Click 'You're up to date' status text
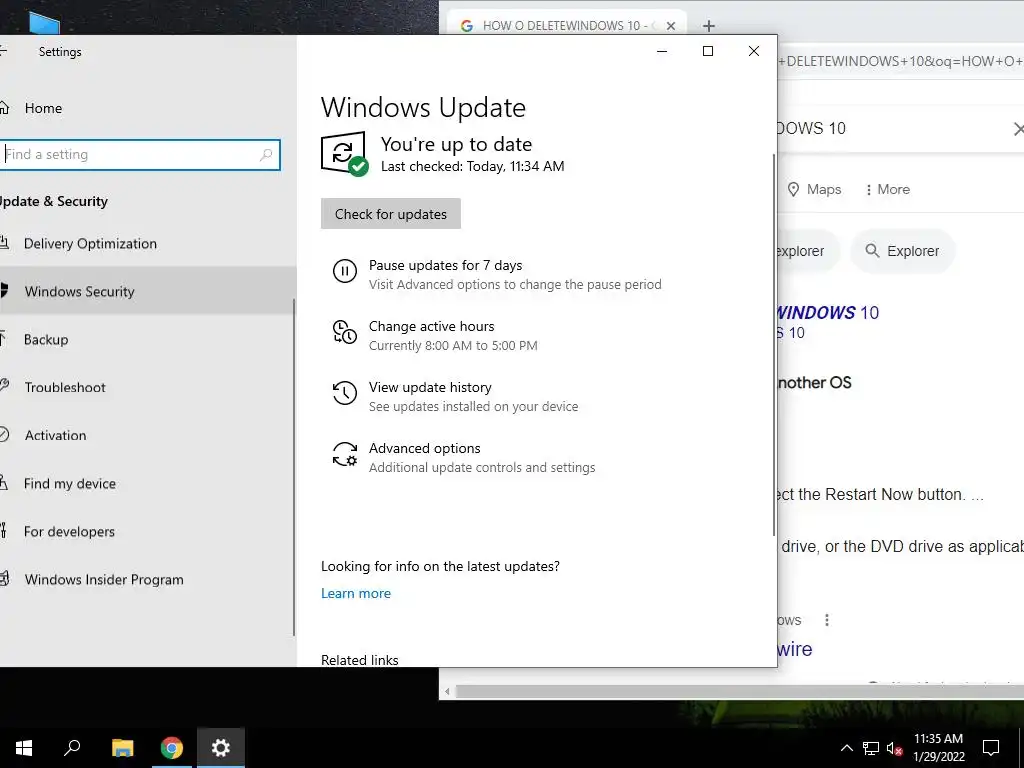The height and width of the screenshot is (768, 1024). click(x=456, y=144)
